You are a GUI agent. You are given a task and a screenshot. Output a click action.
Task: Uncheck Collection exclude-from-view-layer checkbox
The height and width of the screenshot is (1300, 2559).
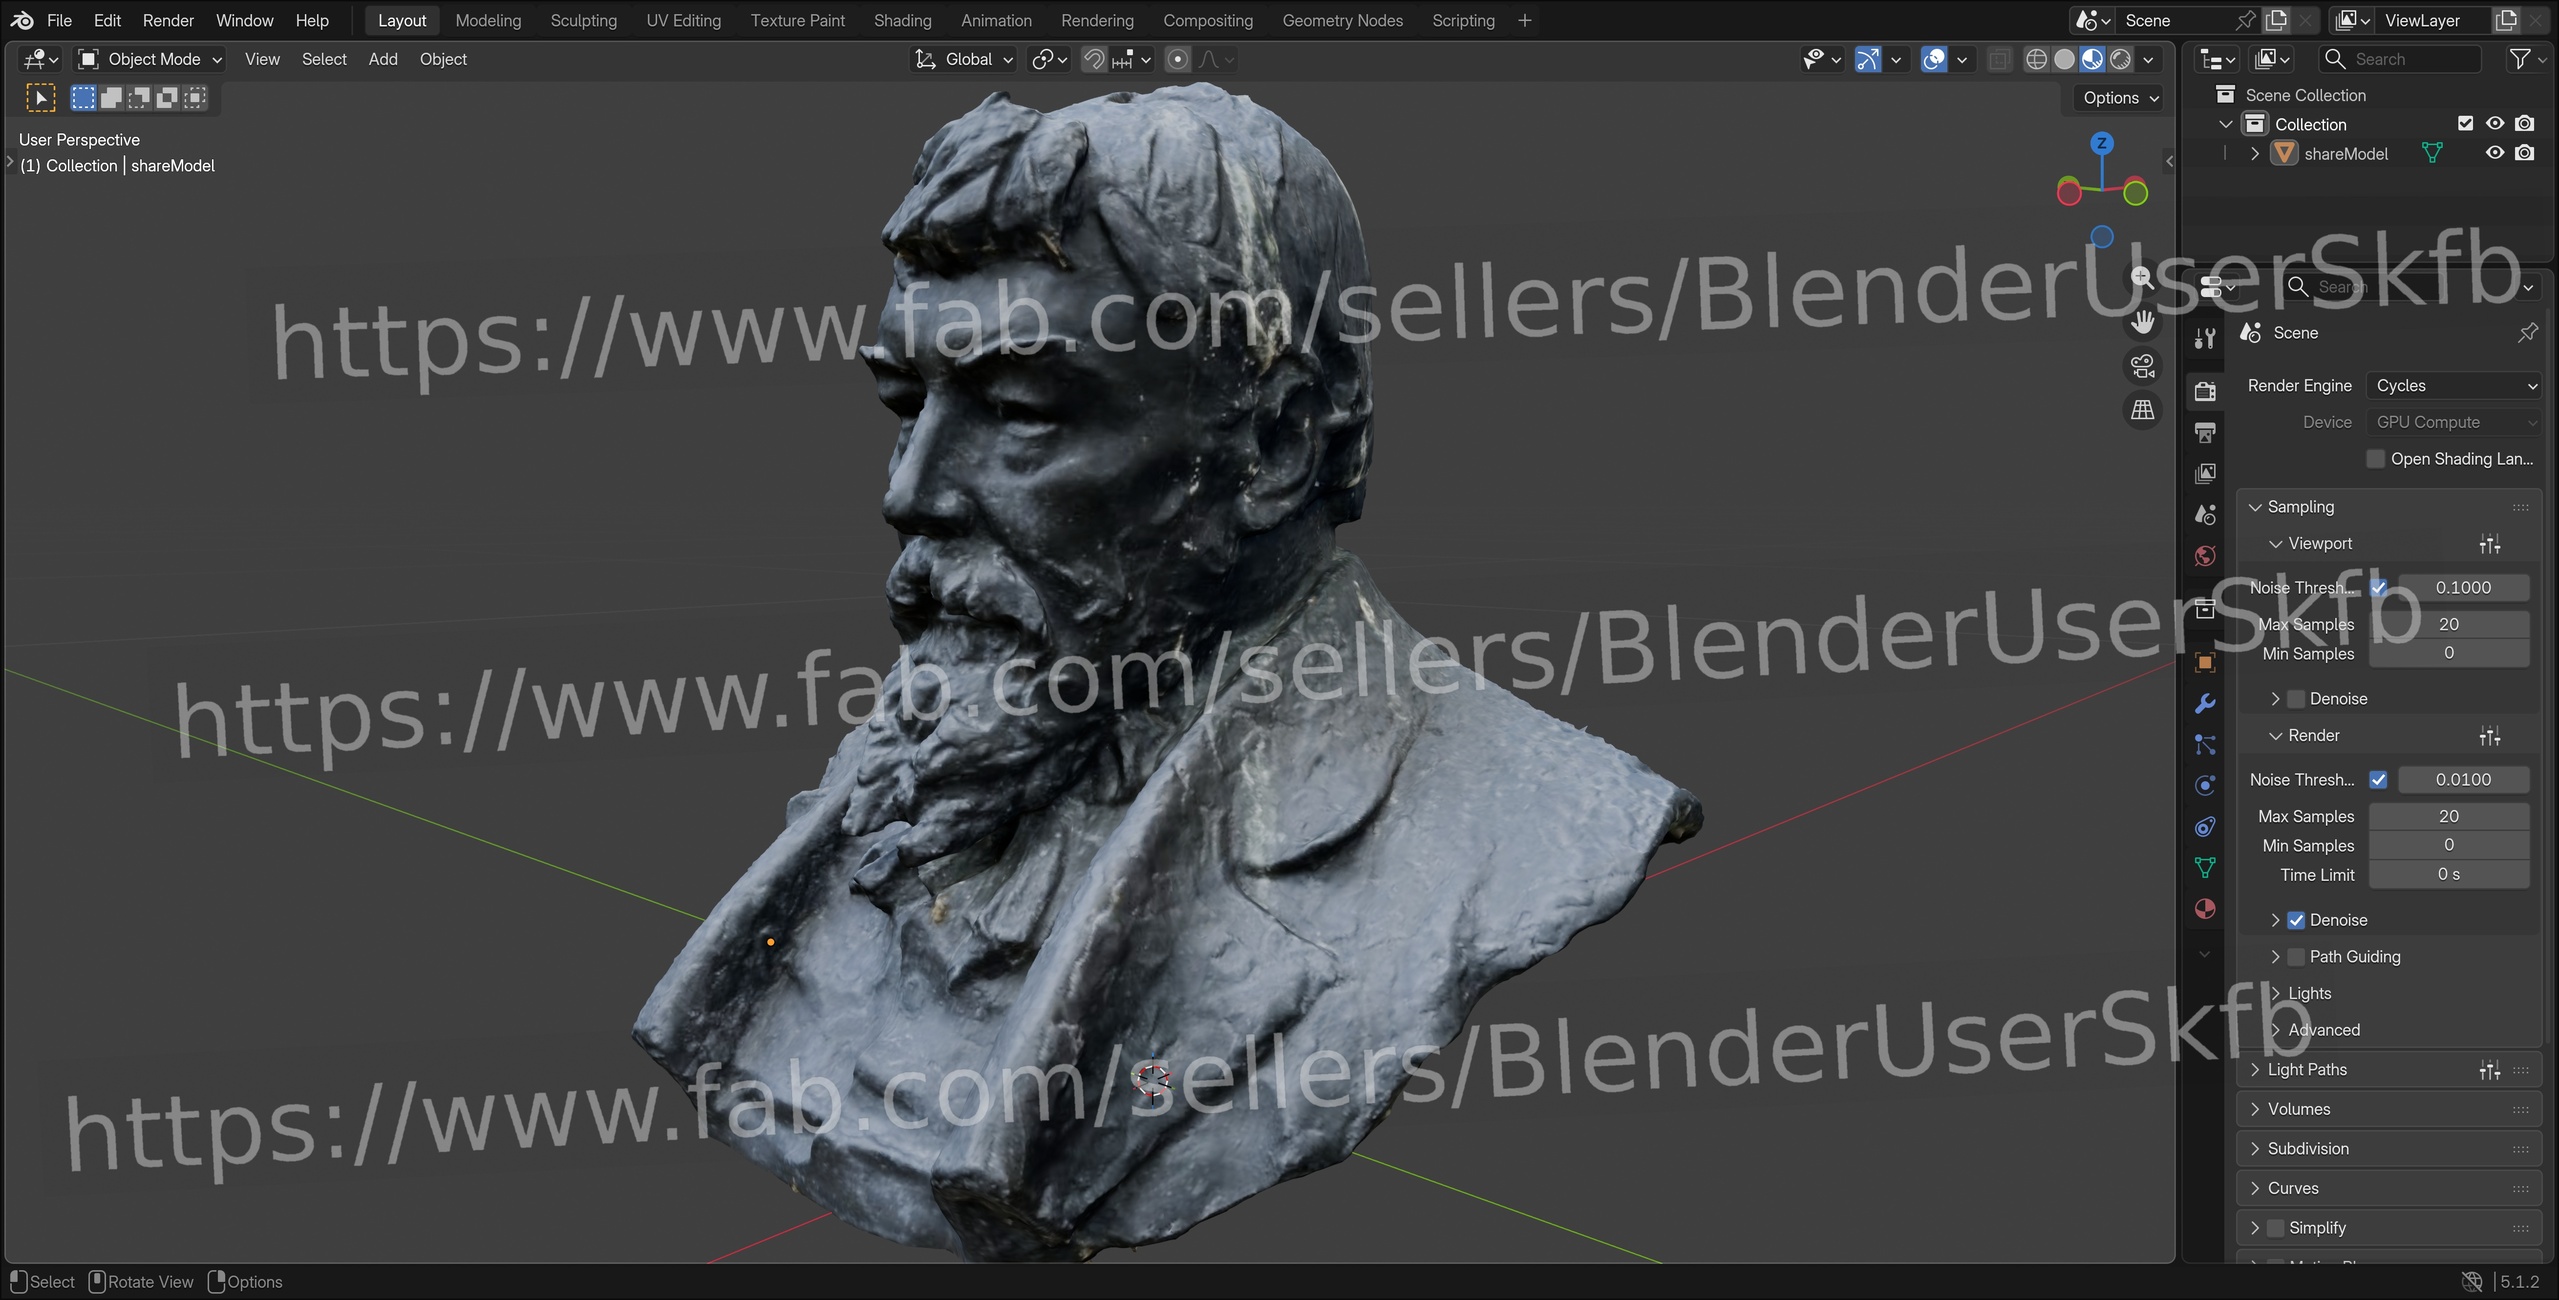pos(2465,123)
